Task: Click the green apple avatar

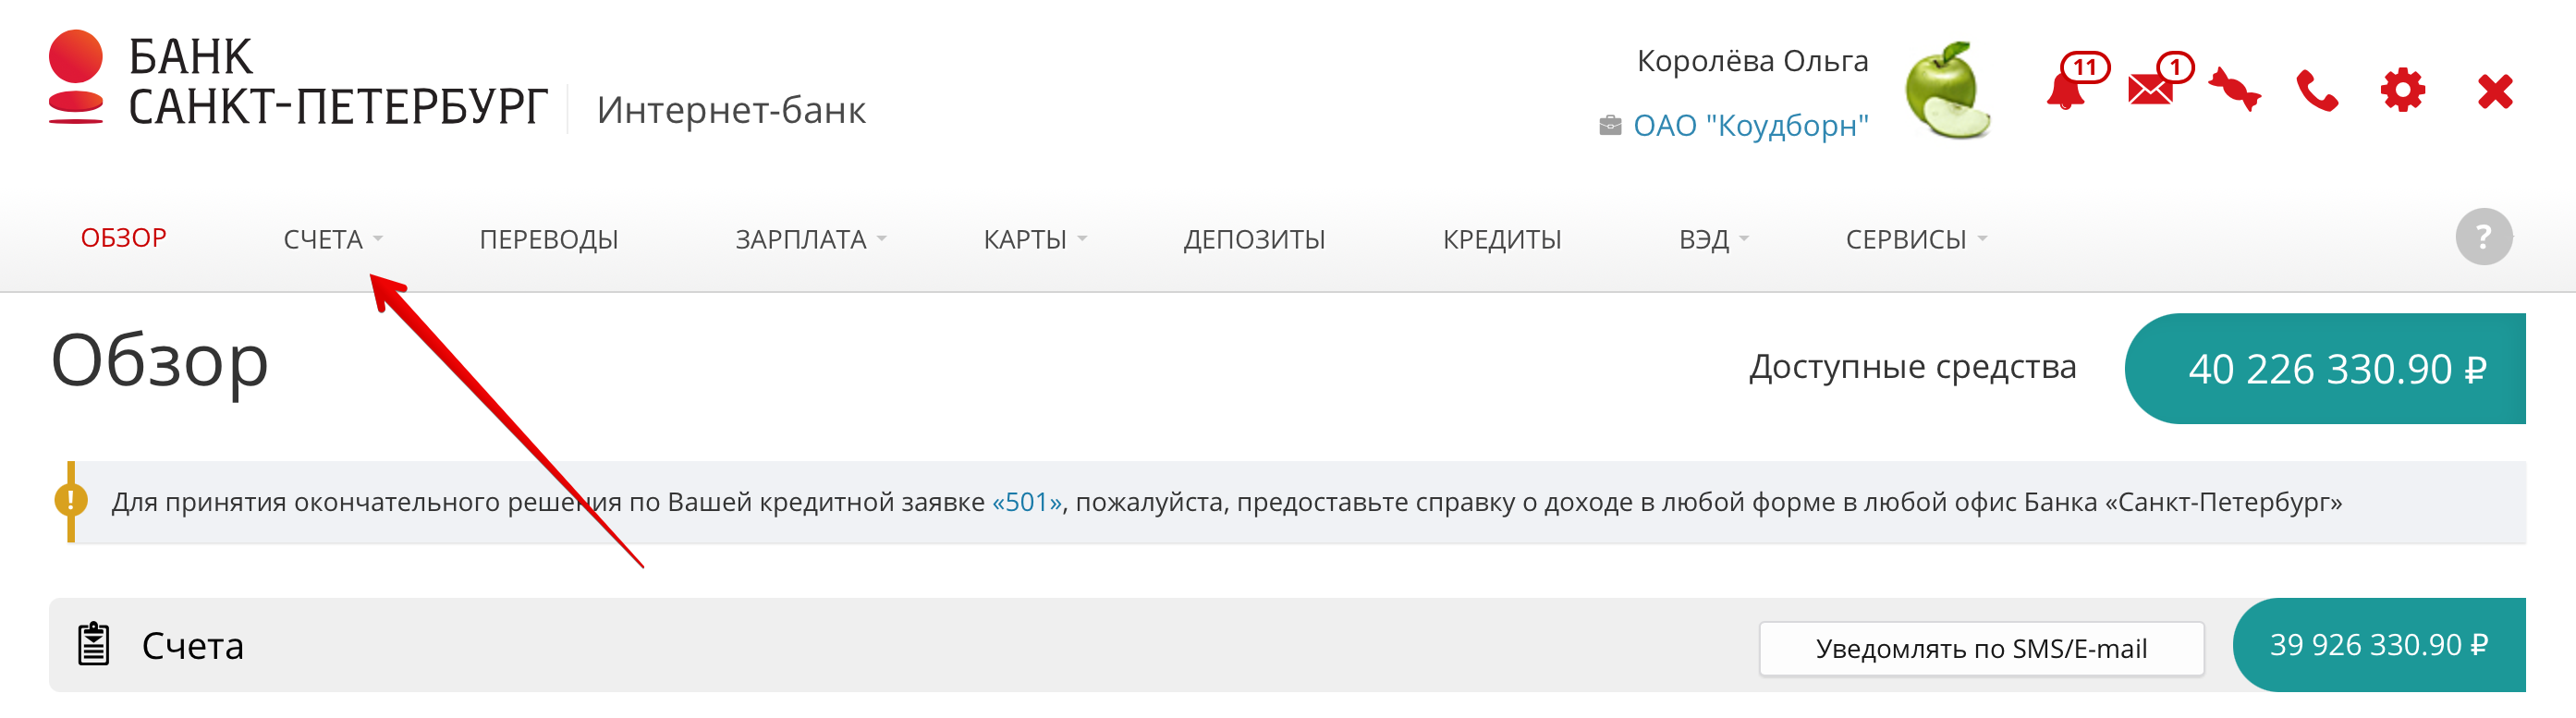Action: tap(1946, 90)
